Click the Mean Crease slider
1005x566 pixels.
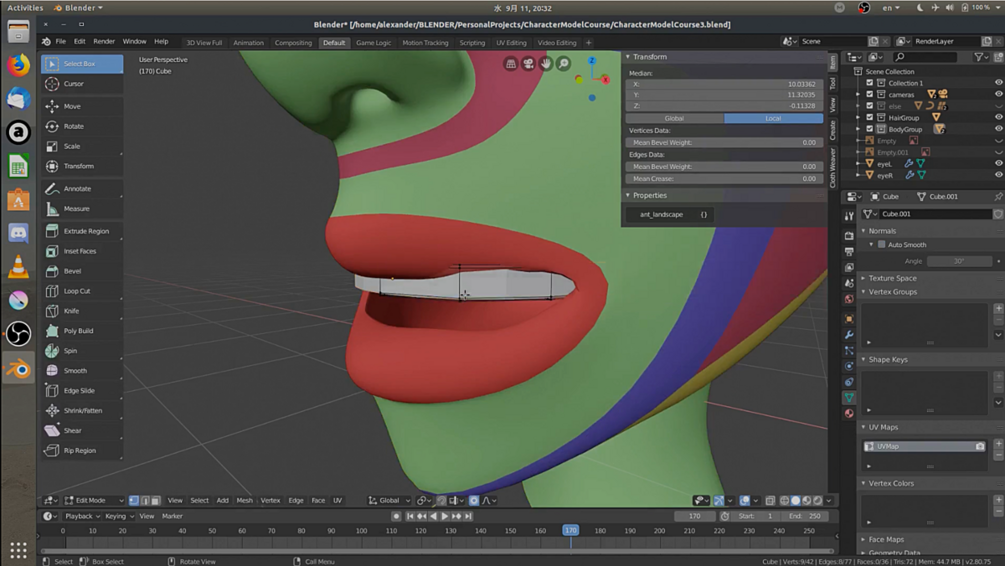724,179
